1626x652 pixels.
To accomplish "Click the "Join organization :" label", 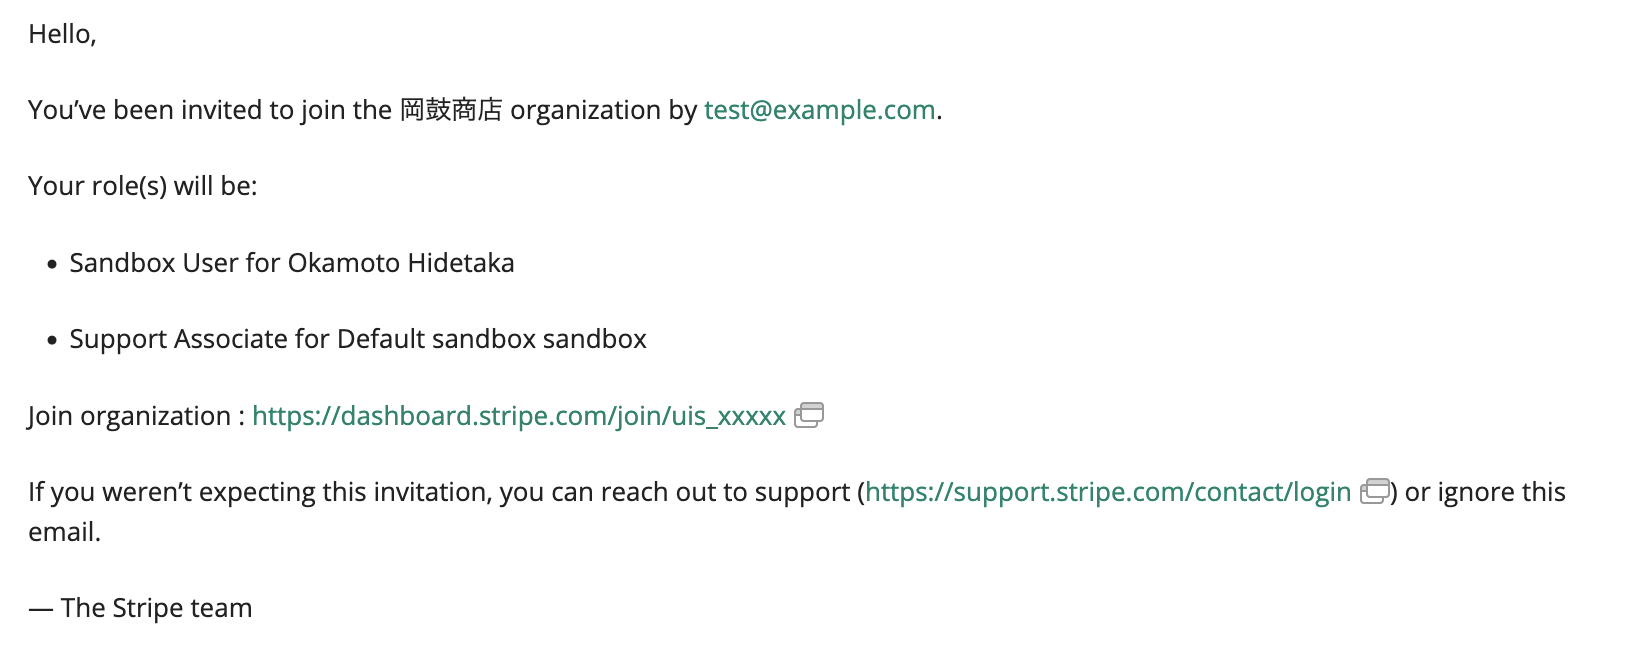I will click(136, 416).
